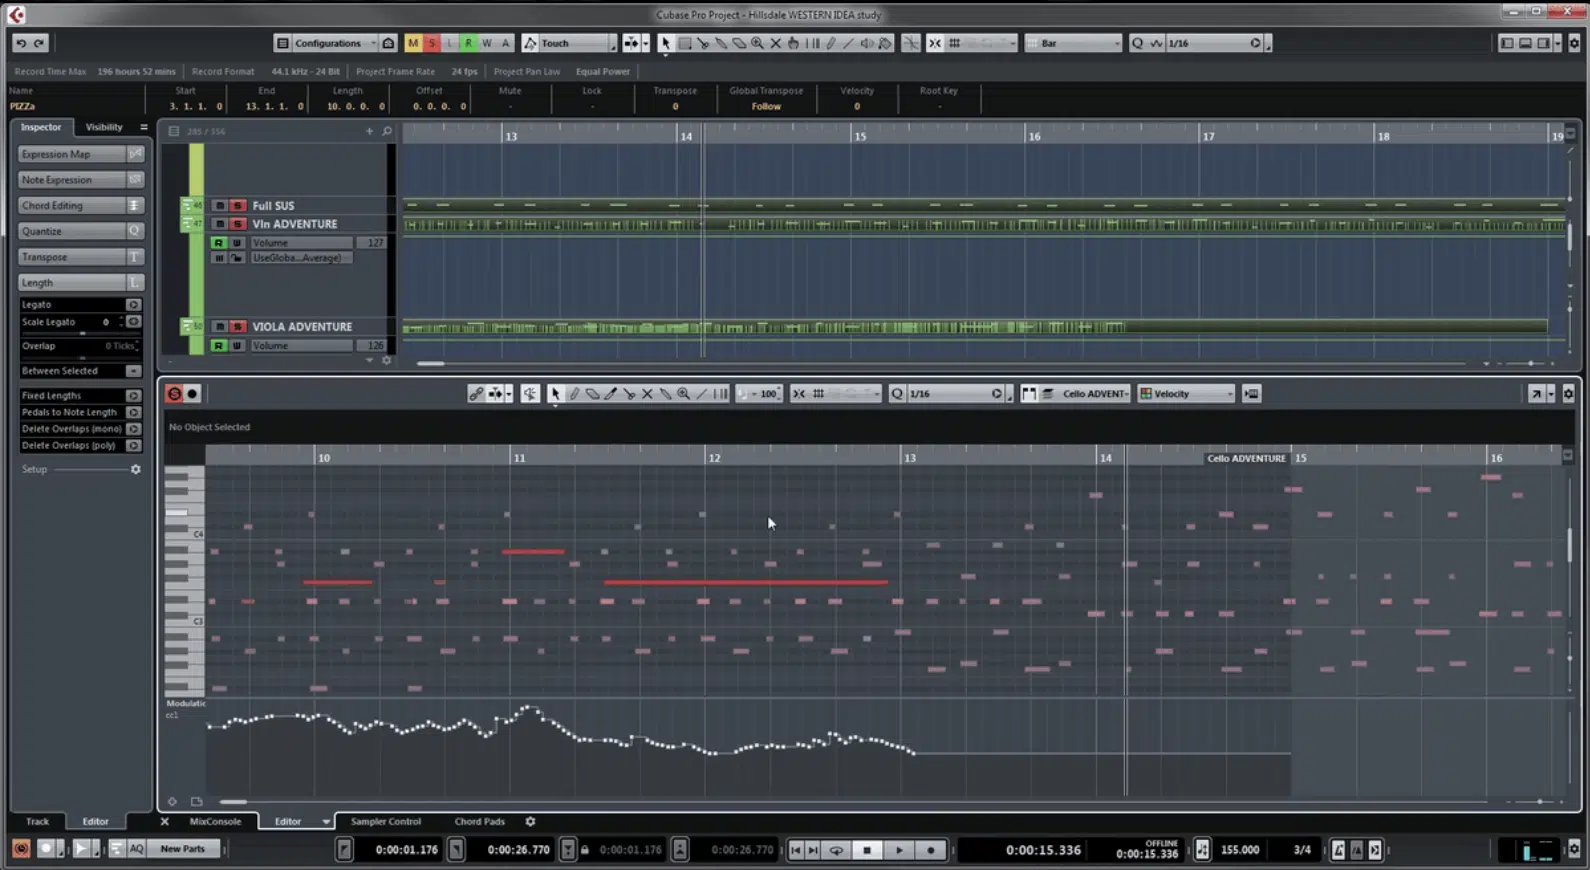This screenshot has height=870, width=1590.
Task: Open Cello ADVENT part selector dropdown
Action: [x=1095, y=394]
